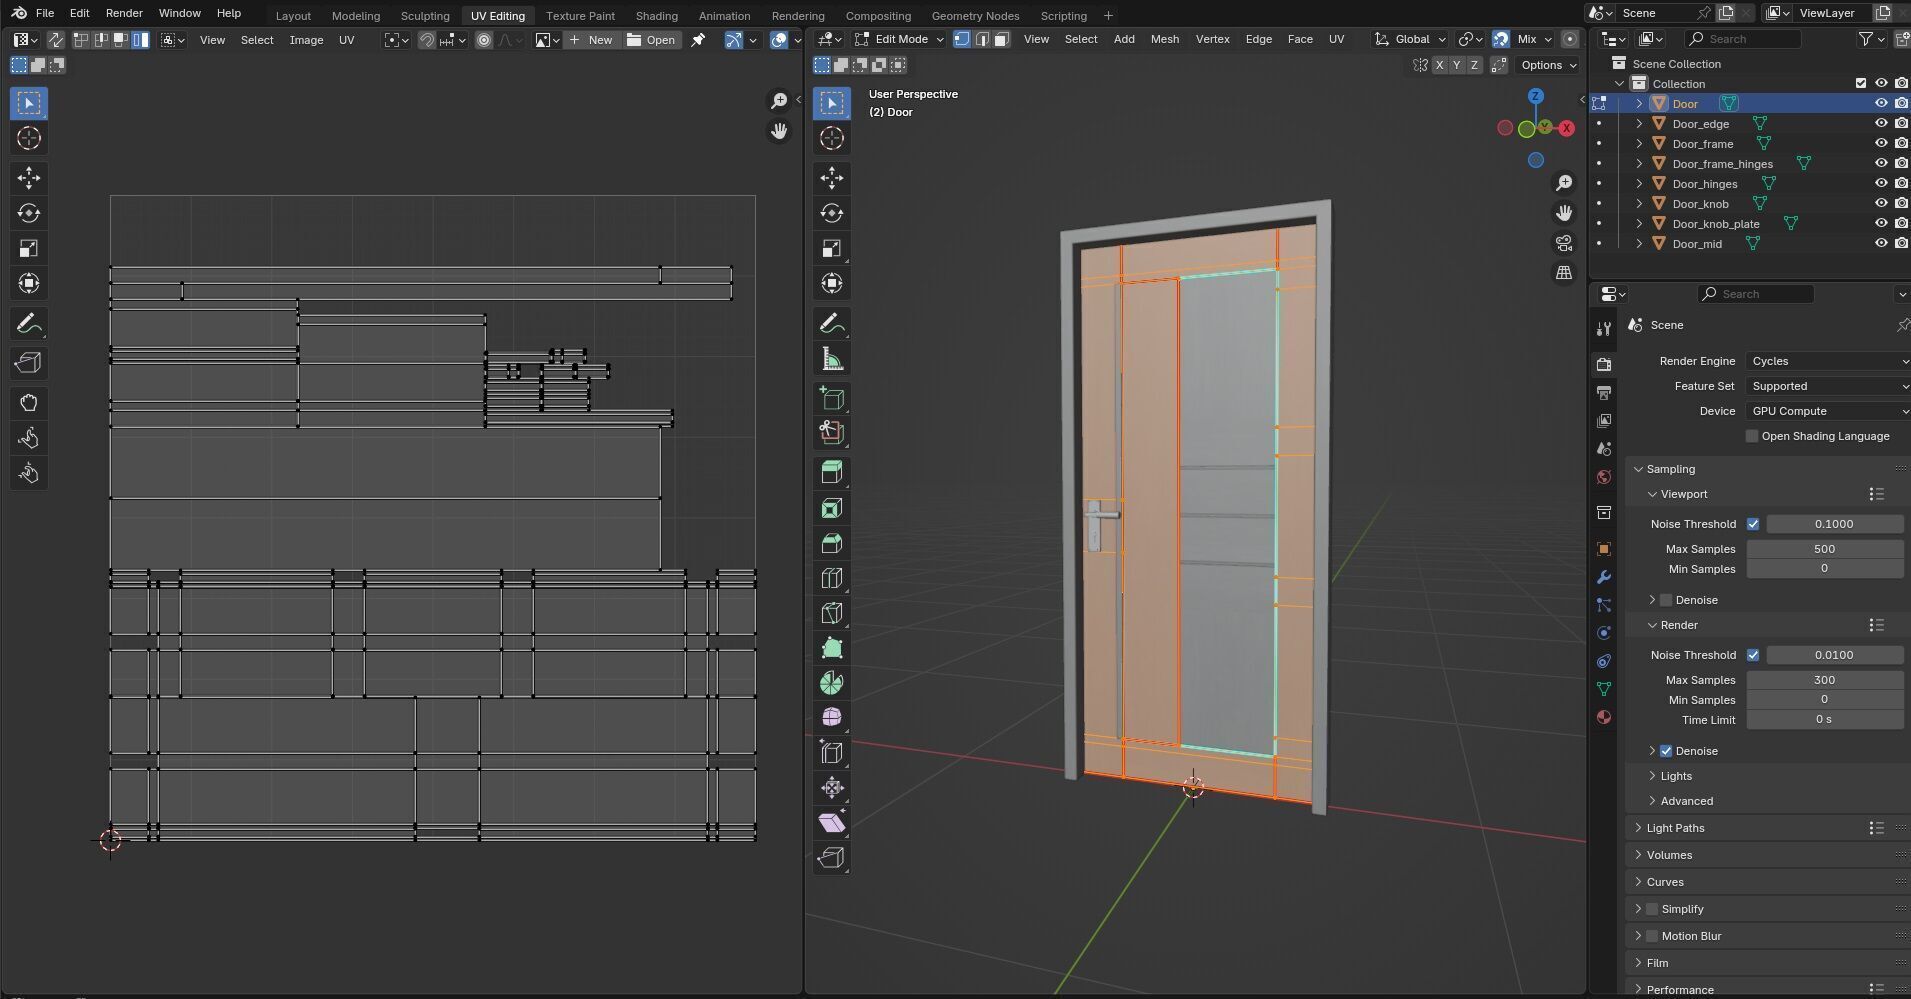The width and height of the screenshot is (1911, 999).
Task: Toggle X axis mirror button
Action: [1439, 65]
